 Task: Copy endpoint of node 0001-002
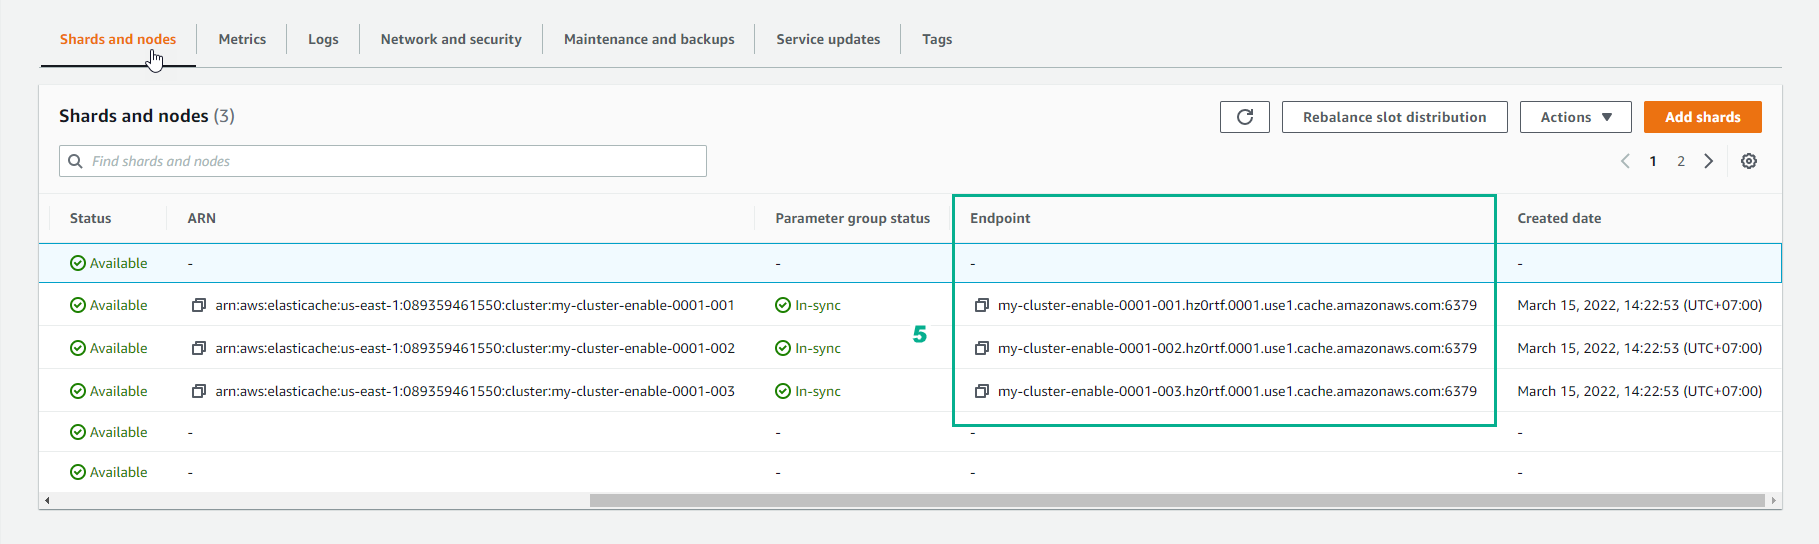(982, 348)
